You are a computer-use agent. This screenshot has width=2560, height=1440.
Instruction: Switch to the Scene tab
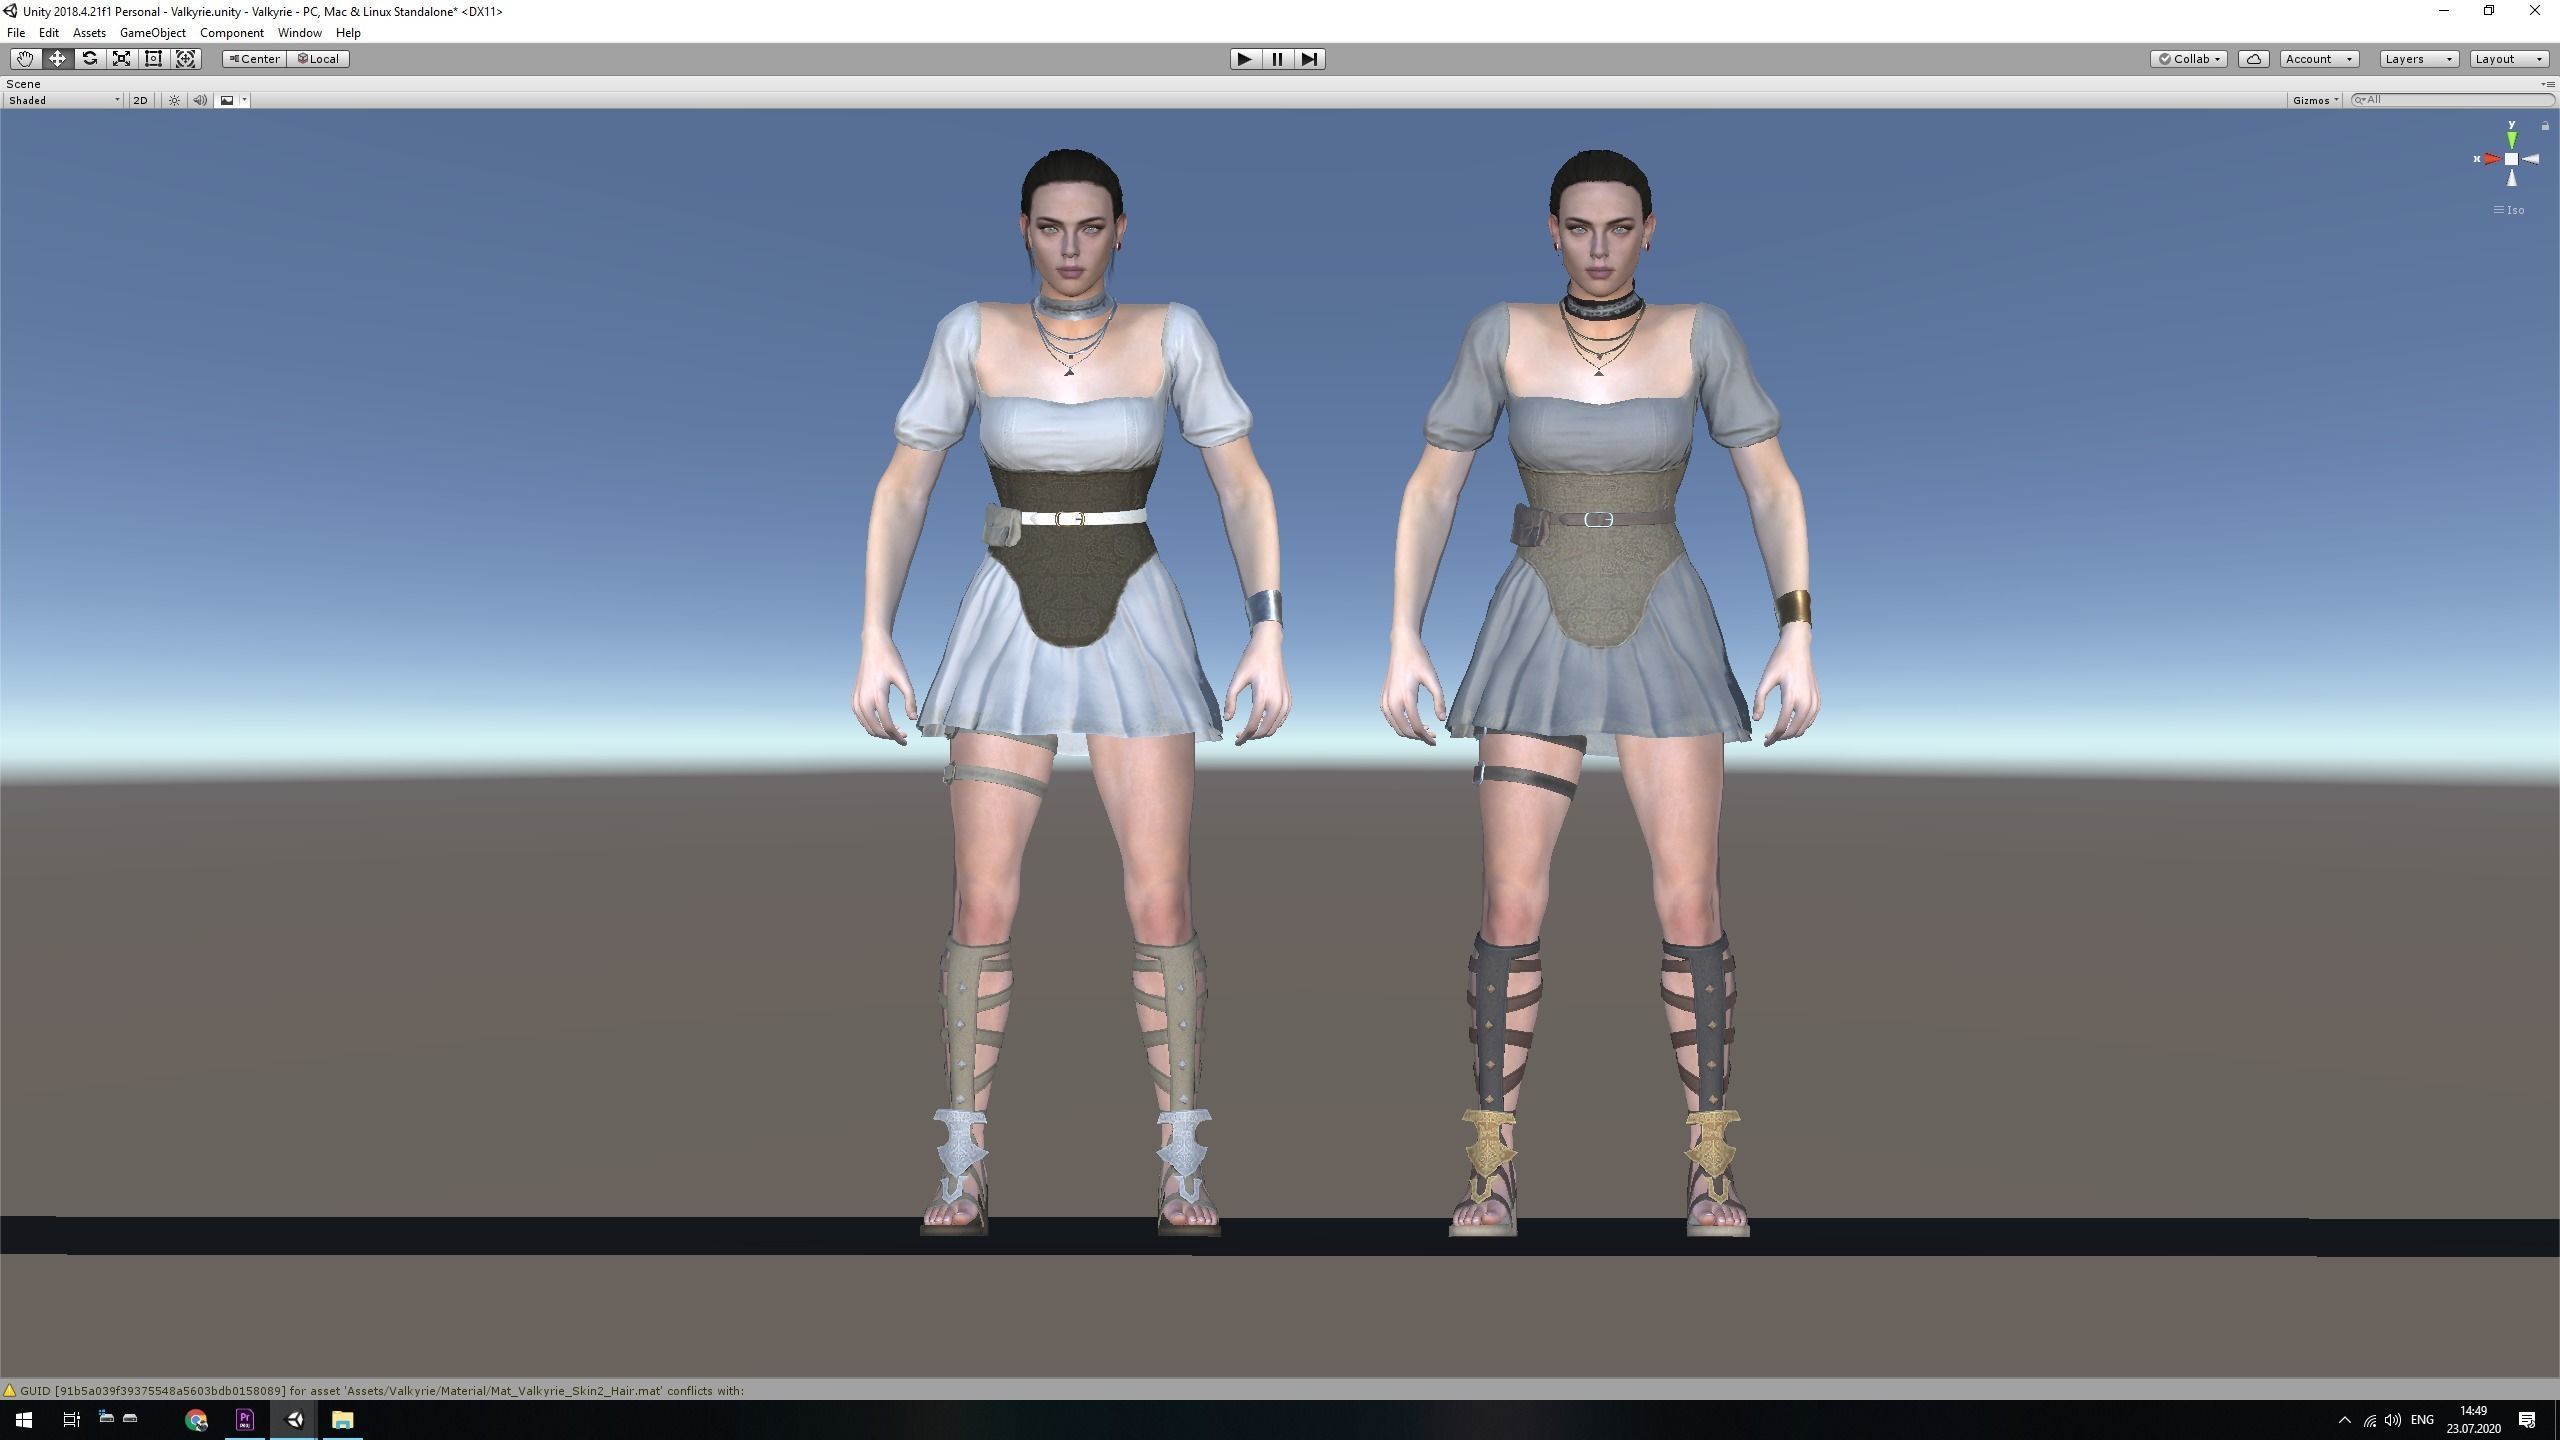click(23, 84)
